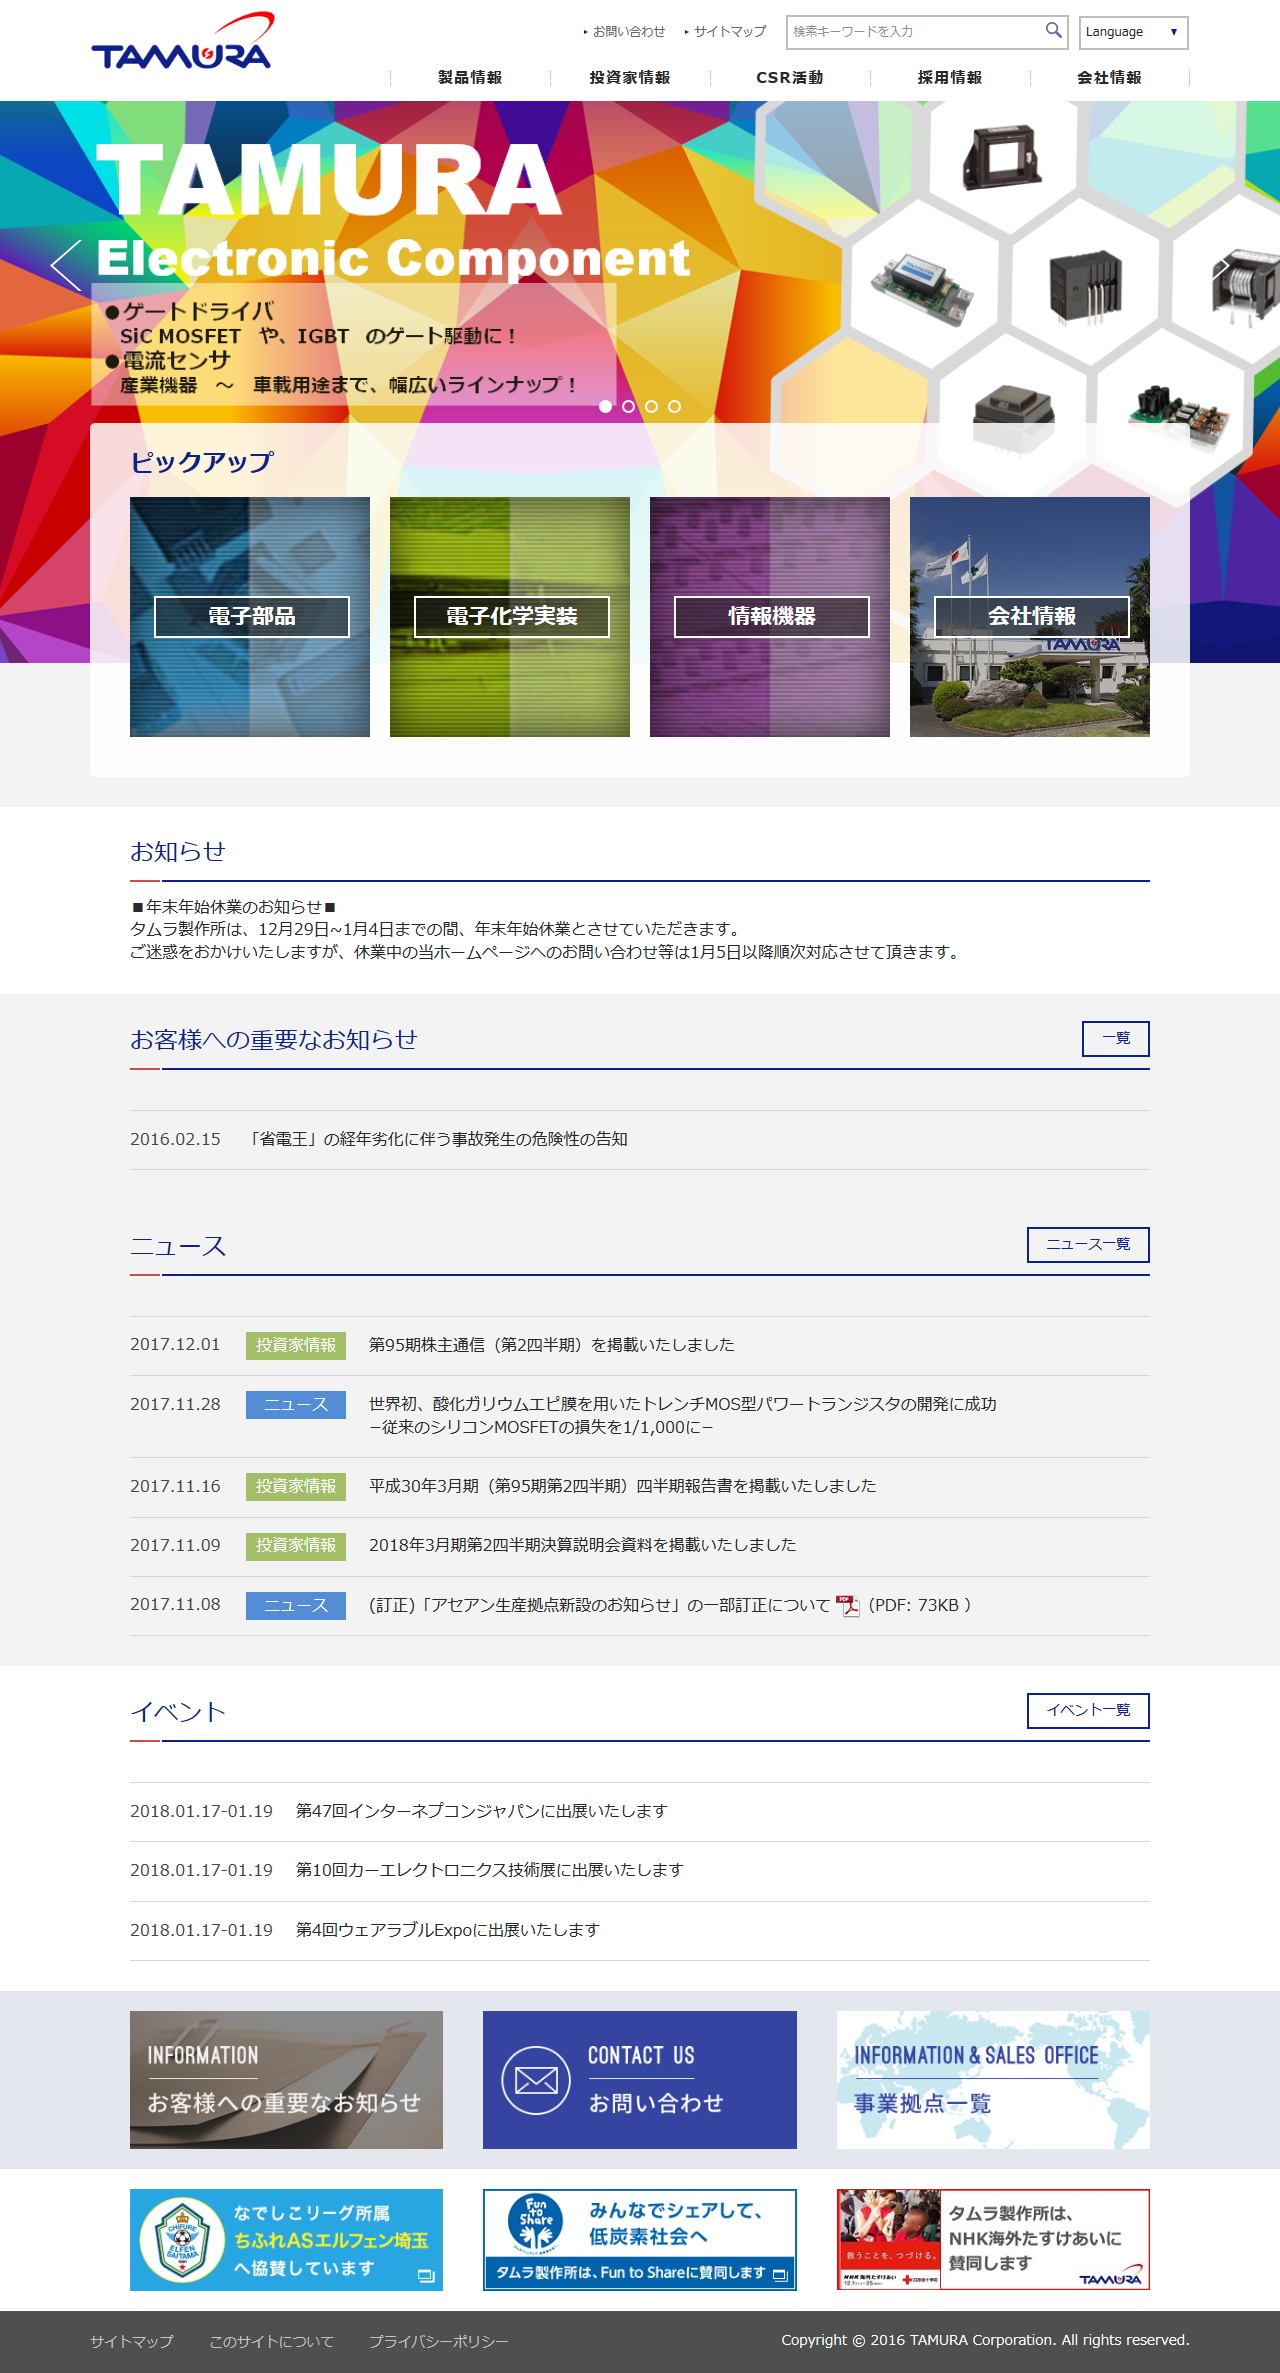This screenshot has width=1280, height=2373.
Task: Open the 四半期報告書 news dated 2017.11.16
Action: click(622, 1486)
